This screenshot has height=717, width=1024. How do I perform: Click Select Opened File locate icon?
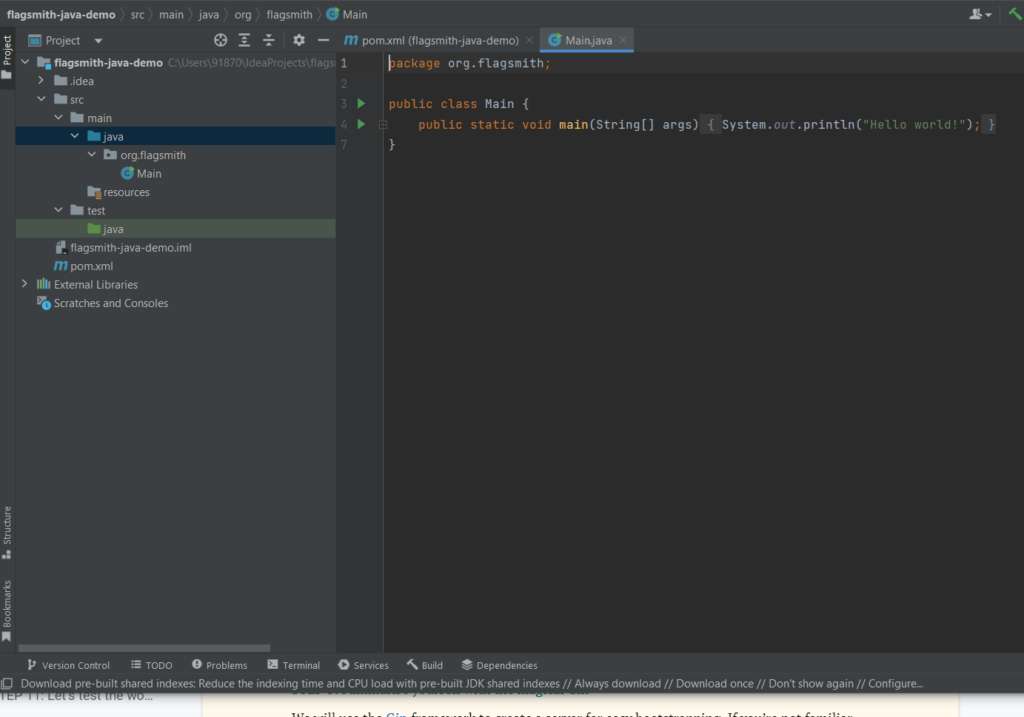click(221, 40)
